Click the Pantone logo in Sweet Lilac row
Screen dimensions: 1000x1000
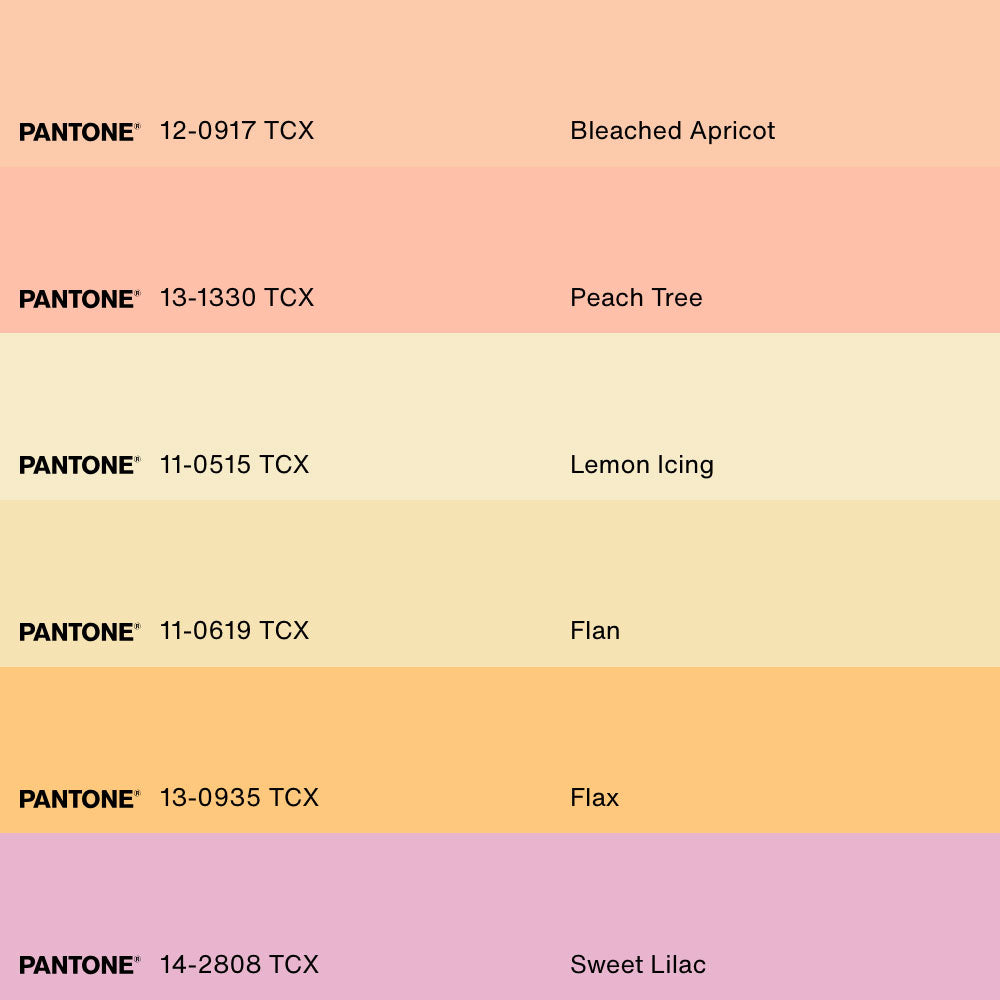(79, 965)
